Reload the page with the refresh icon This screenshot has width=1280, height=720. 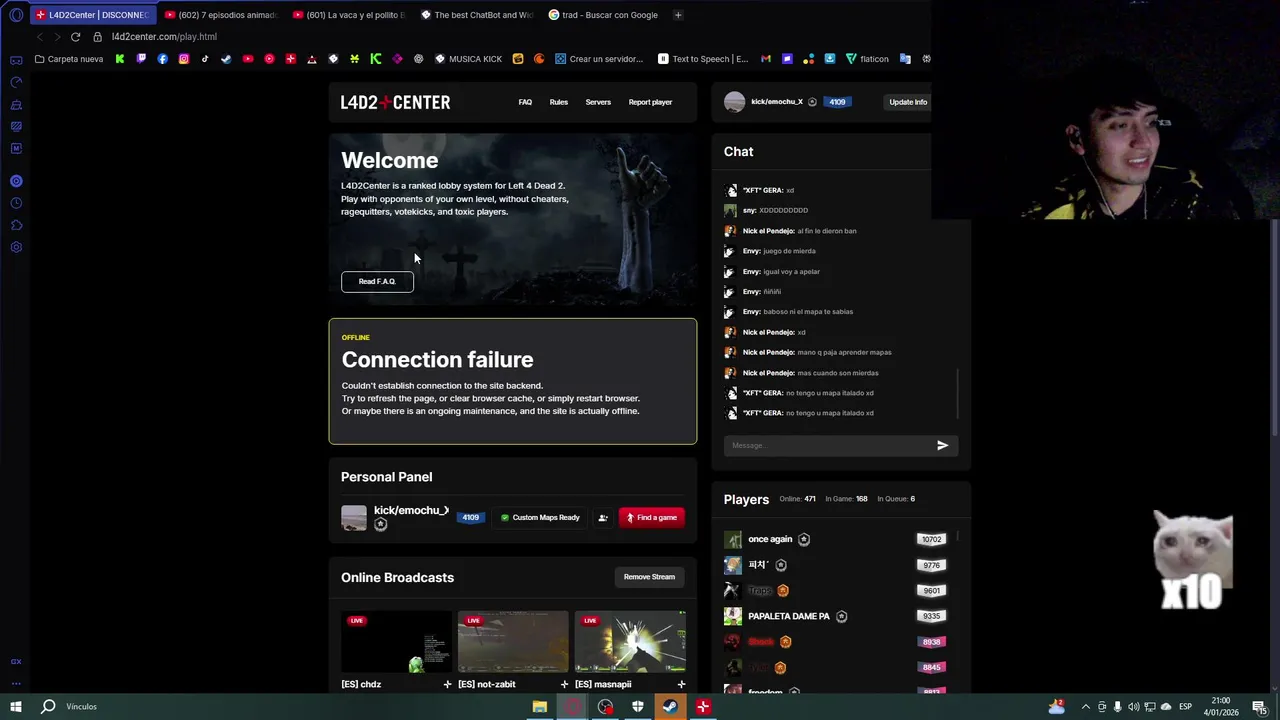point(75,37)
